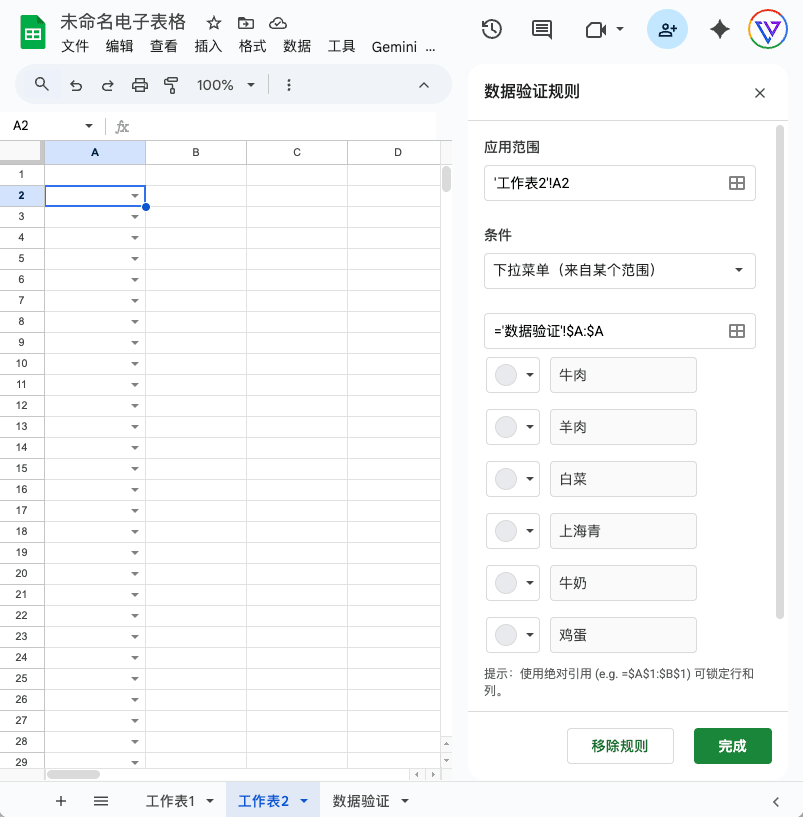Click the 完成 button
Viewport: 803px width, 817px height.
[732, 746]
